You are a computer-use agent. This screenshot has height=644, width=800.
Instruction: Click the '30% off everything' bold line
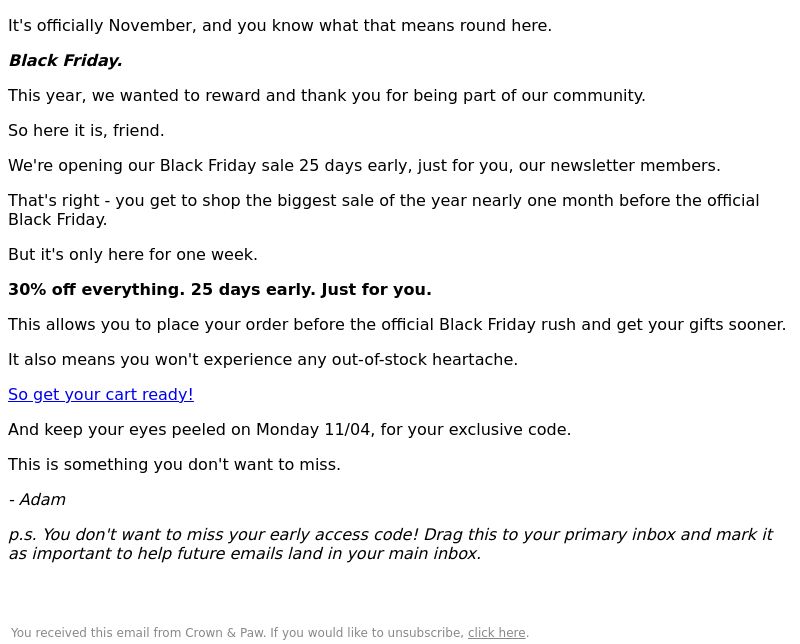pos(220,289)
